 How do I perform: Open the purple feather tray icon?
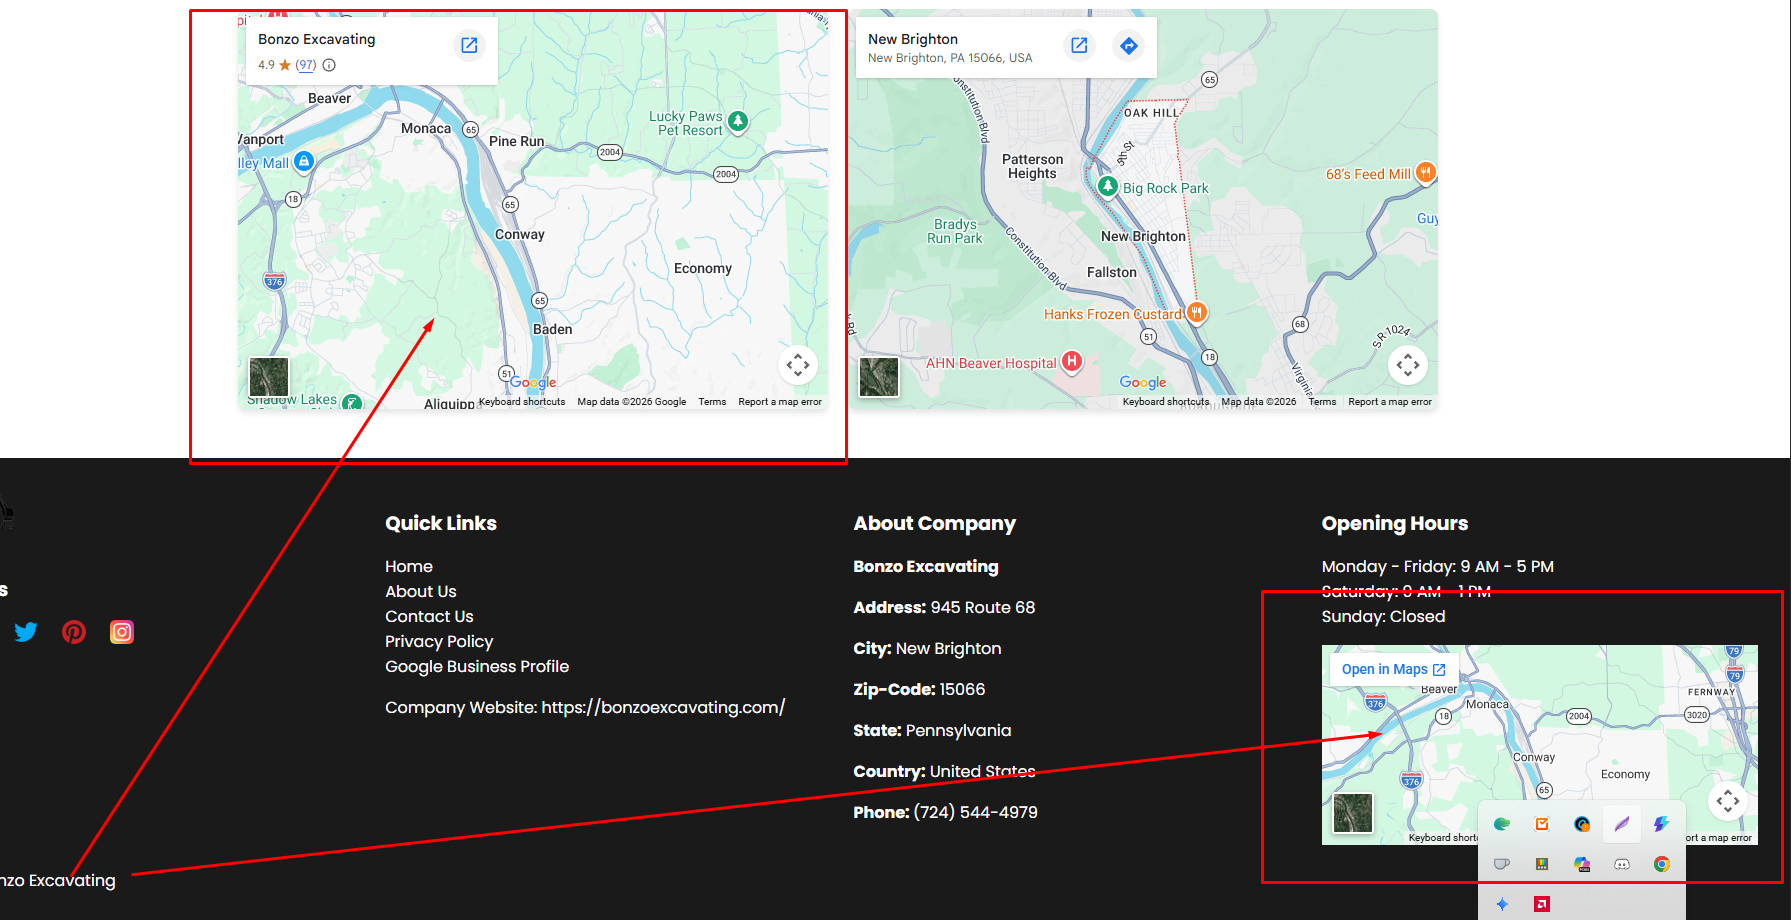pos(1622,824)
